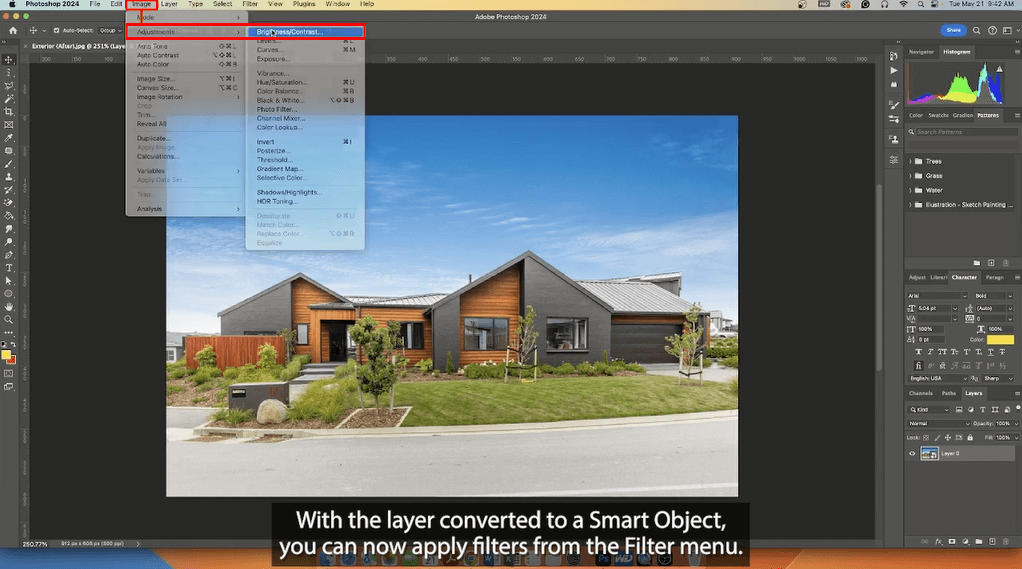Open the help question-mark icon
The height and width of the screenshot is (569, 1022).
tap(992, 30)
